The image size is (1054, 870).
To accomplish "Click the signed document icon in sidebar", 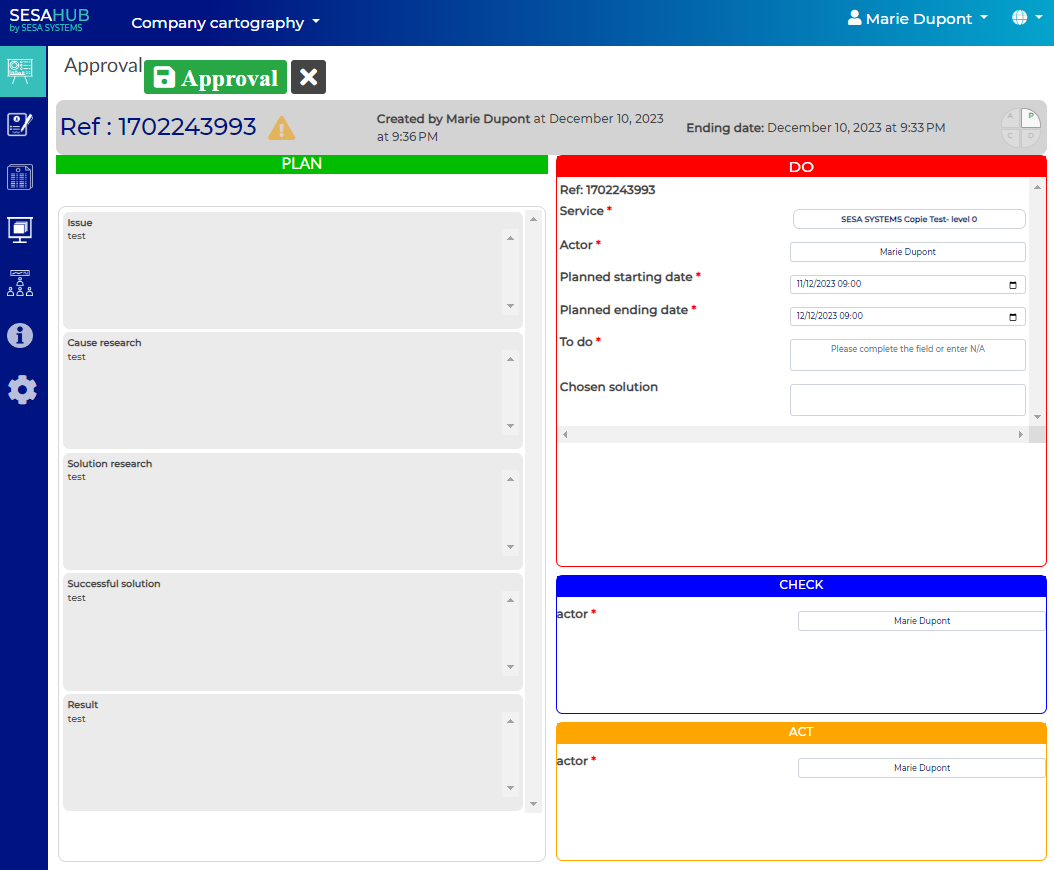I will [21, 124].
